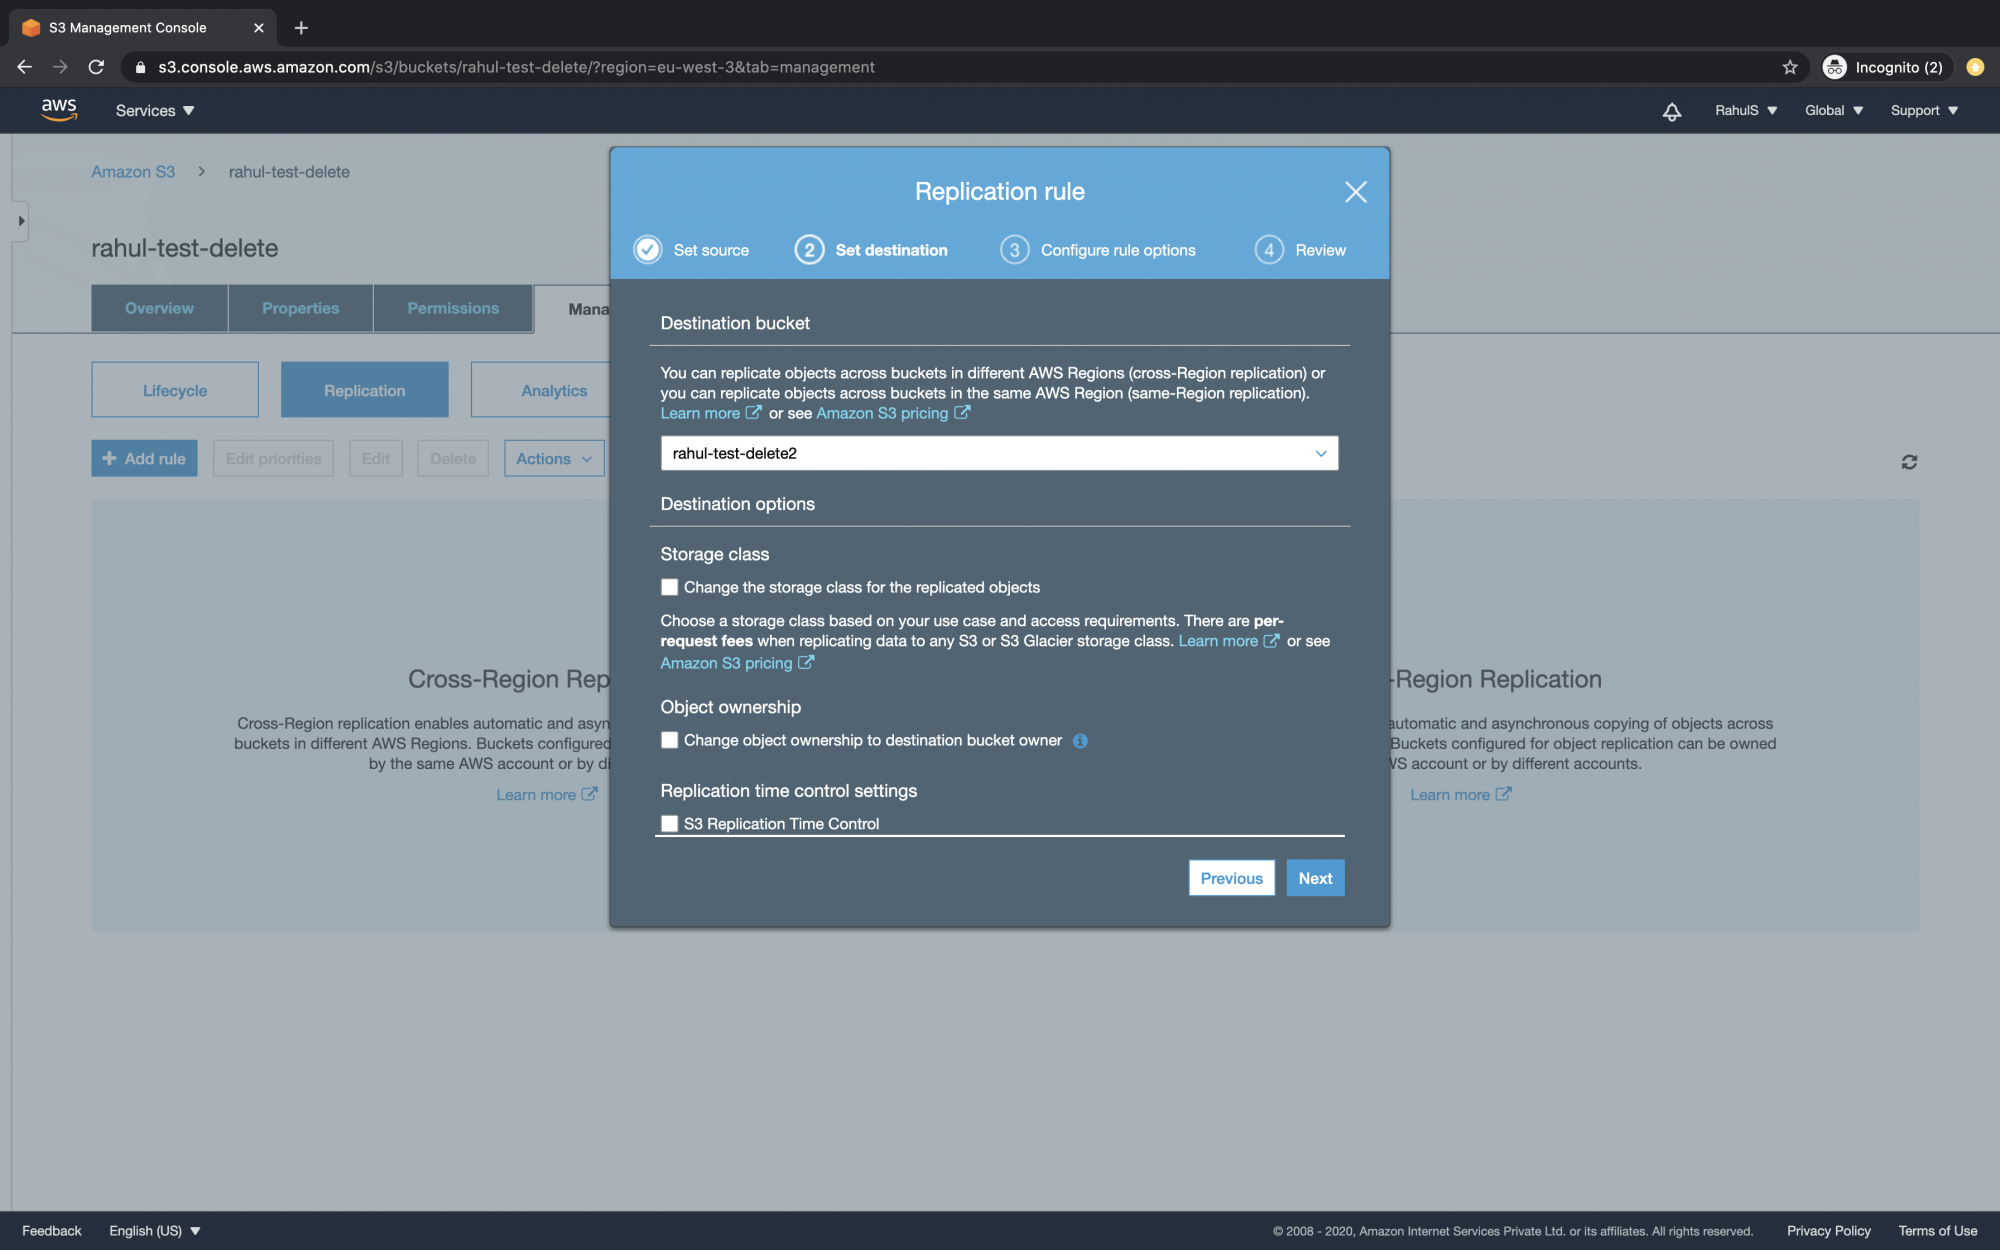Click the refresh replication rules icon

1909,461
